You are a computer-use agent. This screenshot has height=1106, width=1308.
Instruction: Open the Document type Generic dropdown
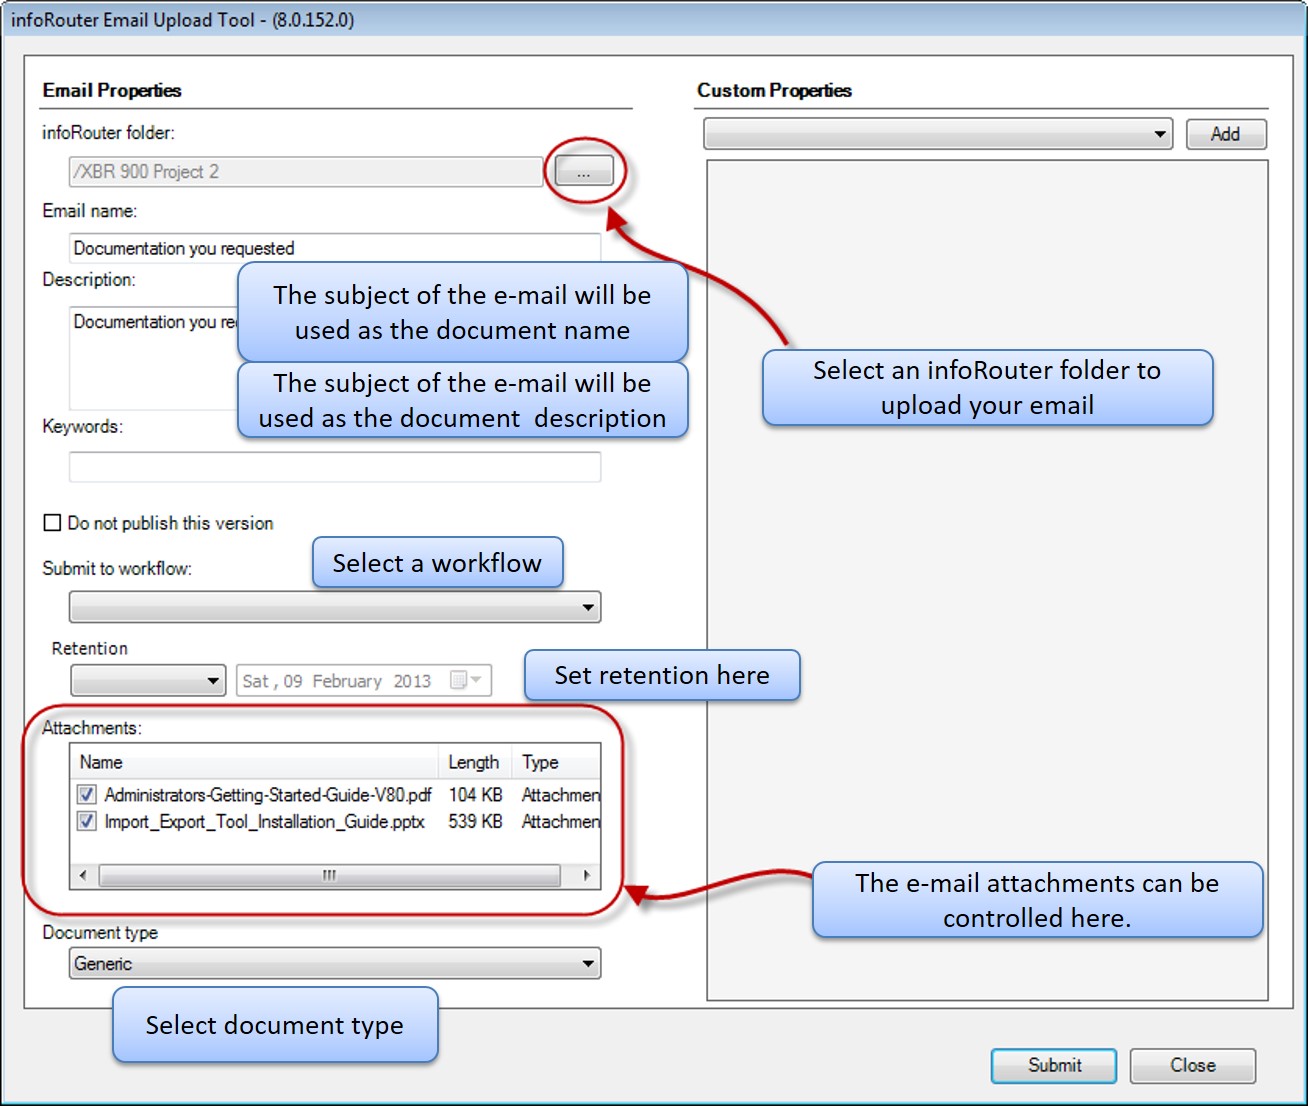pos(335,964)
